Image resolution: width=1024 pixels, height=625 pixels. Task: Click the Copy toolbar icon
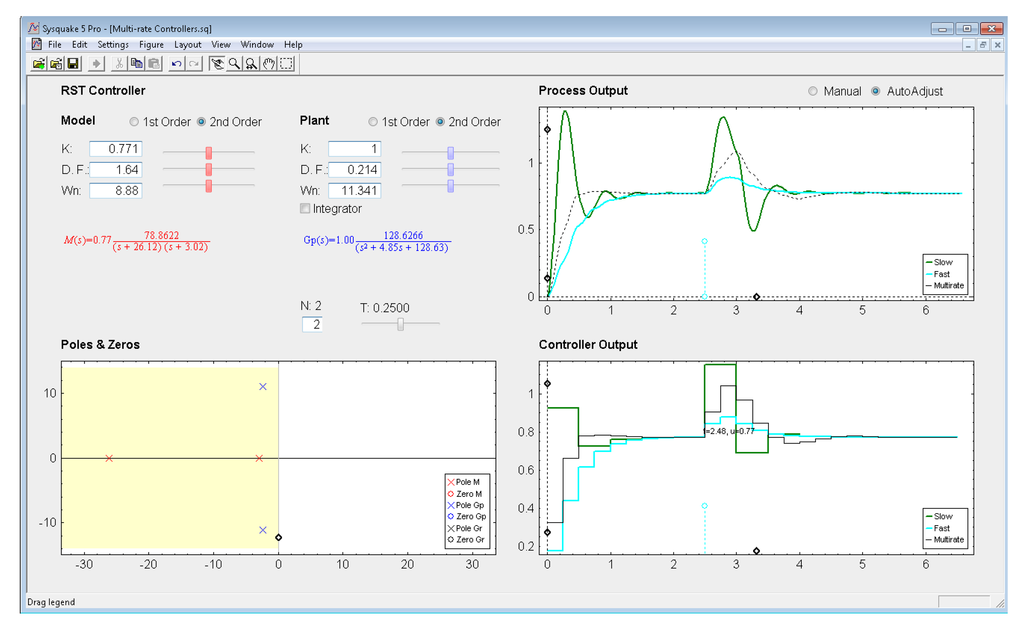(136, 63)
